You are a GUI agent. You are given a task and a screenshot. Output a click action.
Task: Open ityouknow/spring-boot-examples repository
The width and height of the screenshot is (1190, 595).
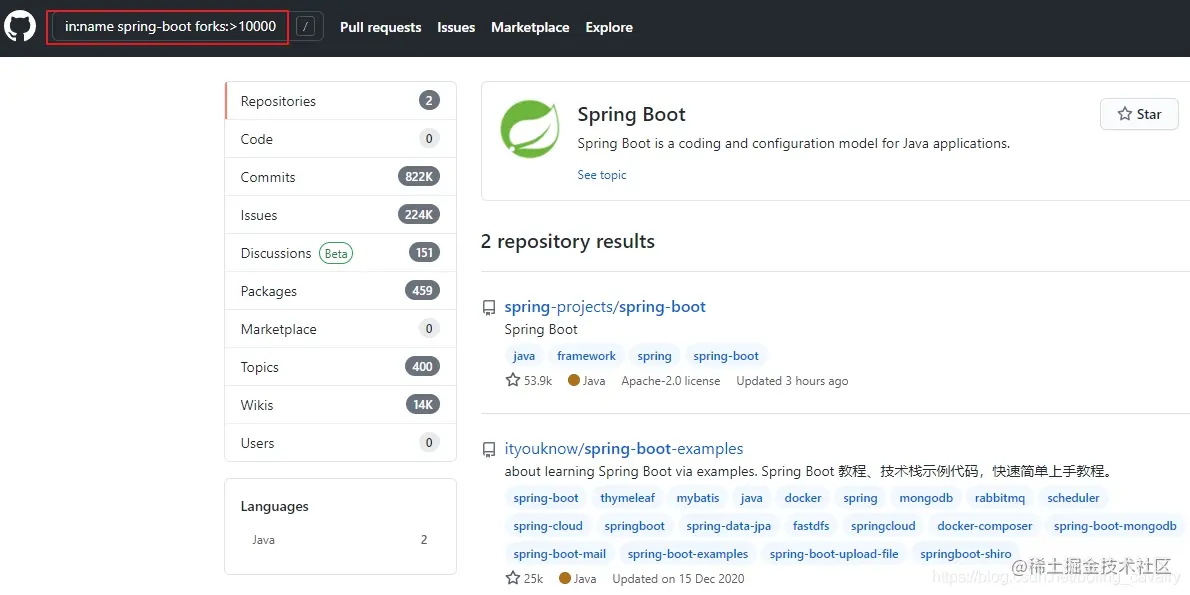pos(624,449)
